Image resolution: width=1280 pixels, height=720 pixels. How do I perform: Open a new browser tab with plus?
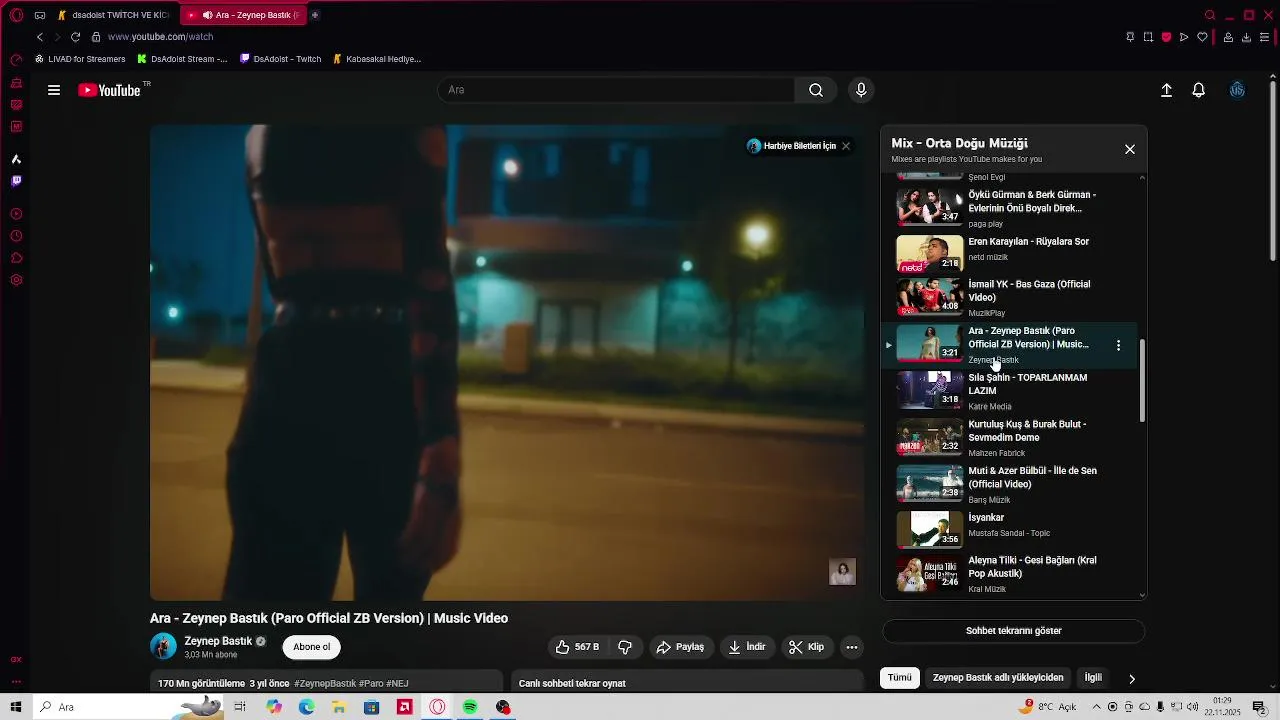click(315, 15)
